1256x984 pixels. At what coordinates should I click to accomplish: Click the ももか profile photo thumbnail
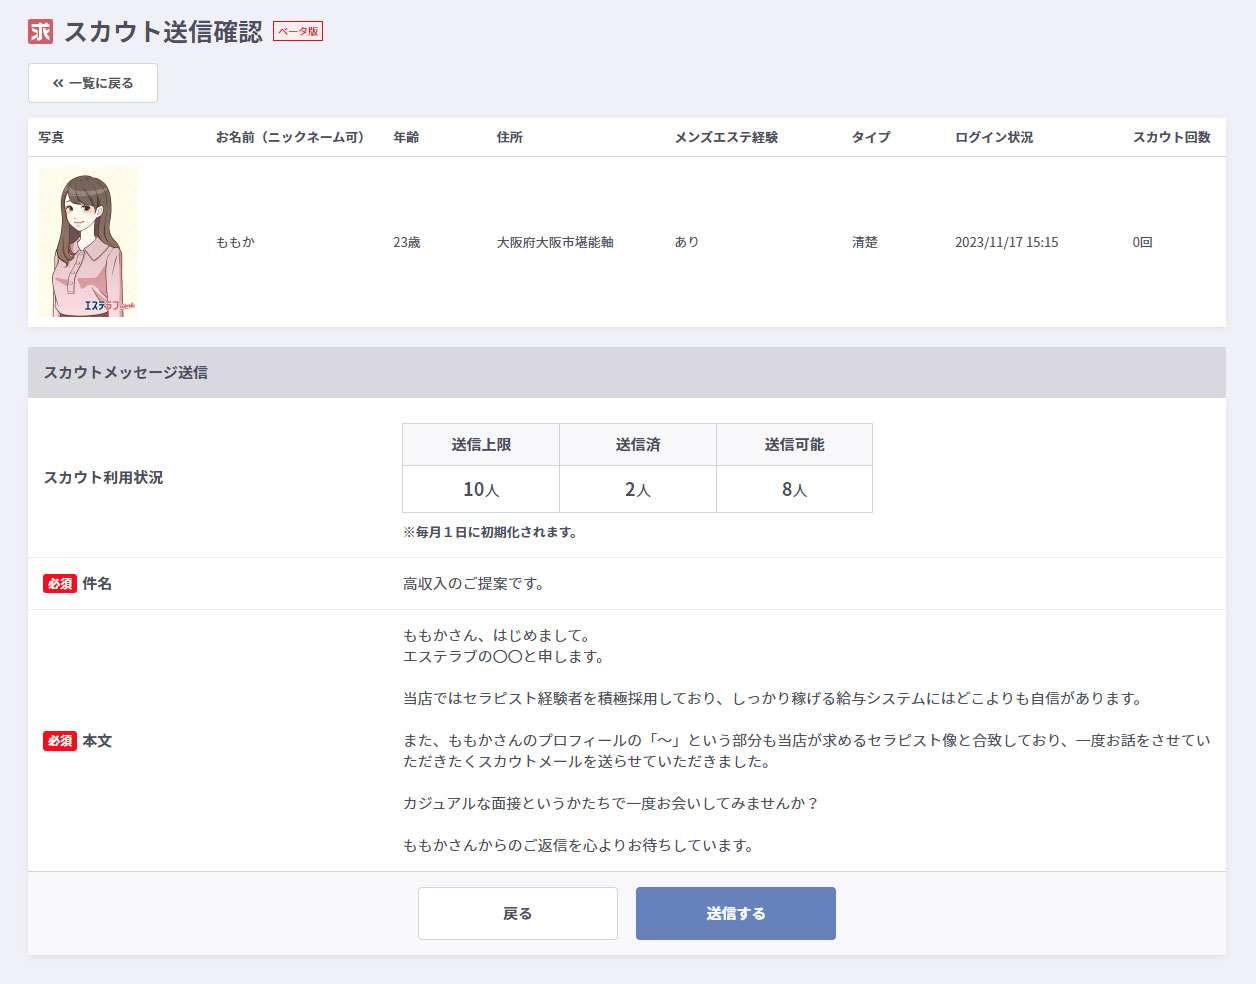point(88,242)
